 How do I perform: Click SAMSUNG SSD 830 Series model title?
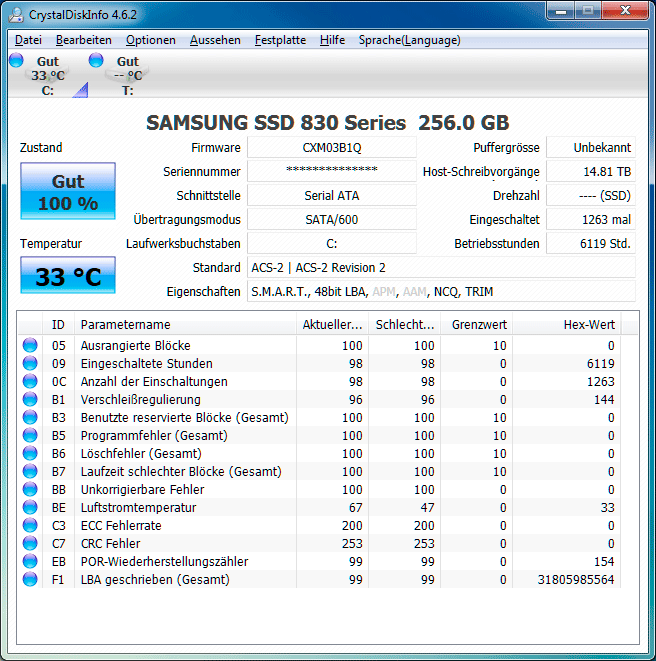(328, 123)
